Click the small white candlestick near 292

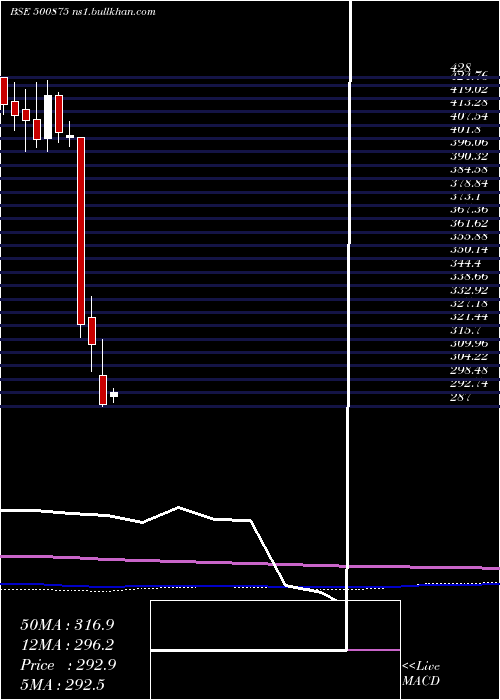click(x=114, y=394)
